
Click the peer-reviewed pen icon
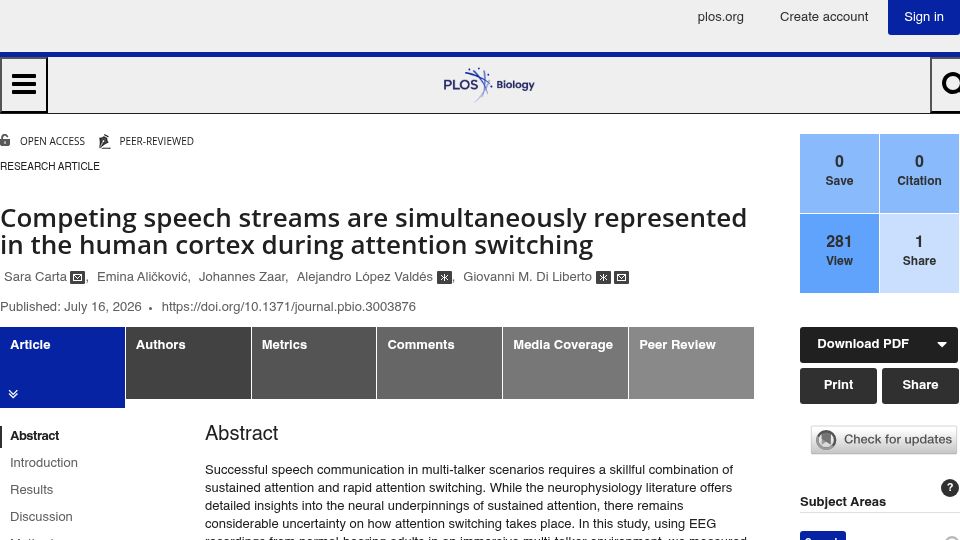tap(104, 141)
